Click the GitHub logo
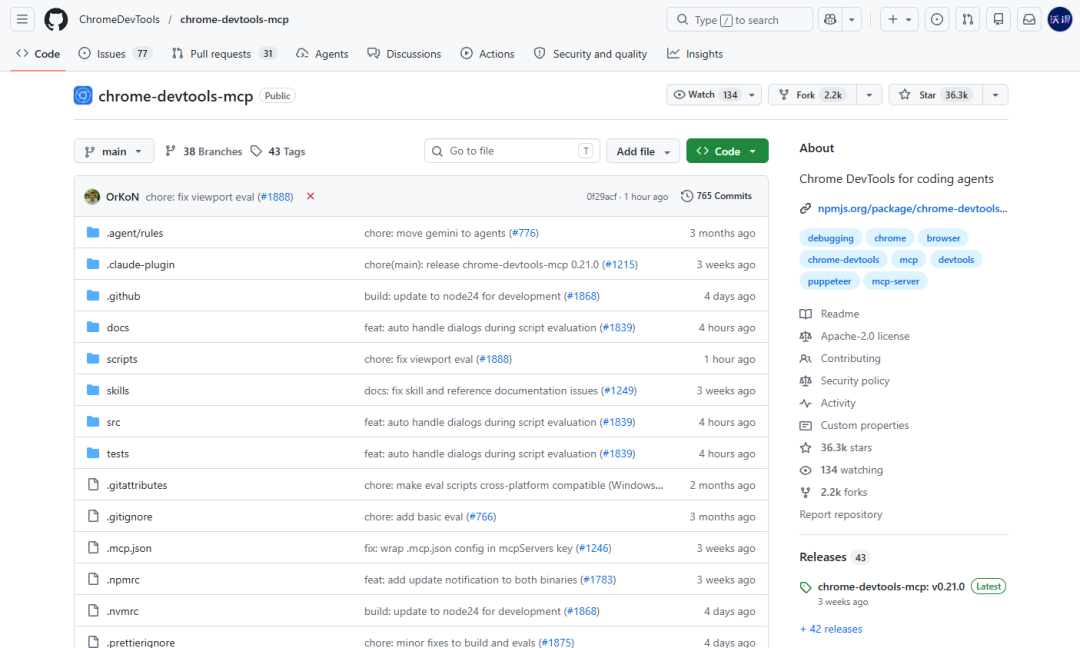This screenshot has height=648, width=1080. pos(55,19)
